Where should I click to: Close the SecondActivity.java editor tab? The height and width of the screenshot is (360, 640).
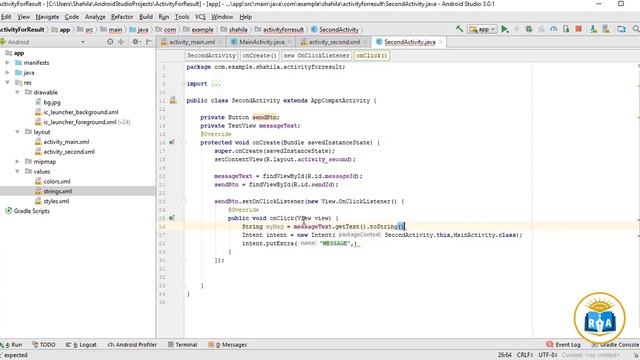pos(440,42)
